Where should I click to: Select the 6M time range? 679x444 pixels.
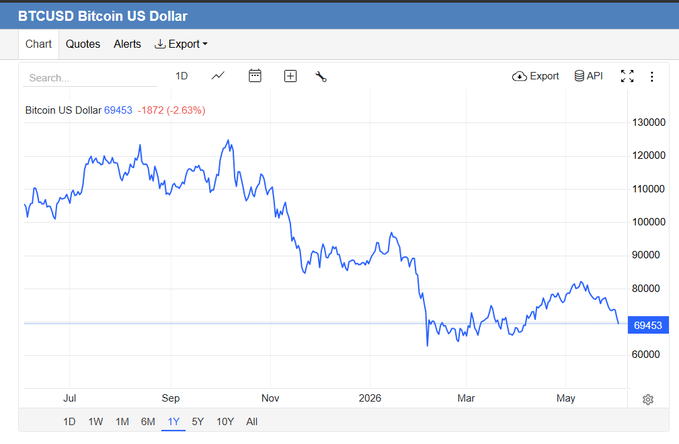coord(148,421)
